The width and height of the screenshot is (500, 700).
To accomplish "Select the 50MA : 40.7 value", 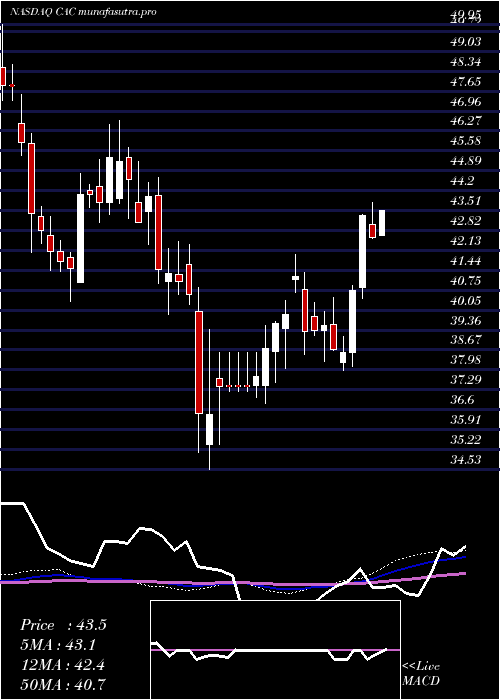I will [63, 684].
